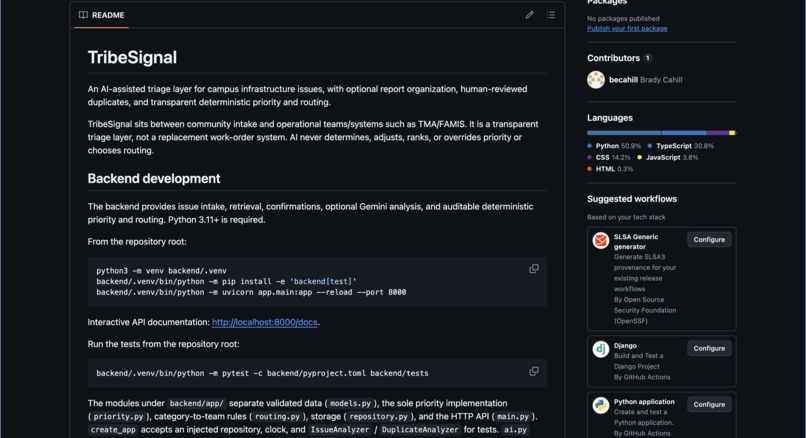Configure the SLSA Generic generator workflow
Screen dimensions: 806x438
(709, 240)
